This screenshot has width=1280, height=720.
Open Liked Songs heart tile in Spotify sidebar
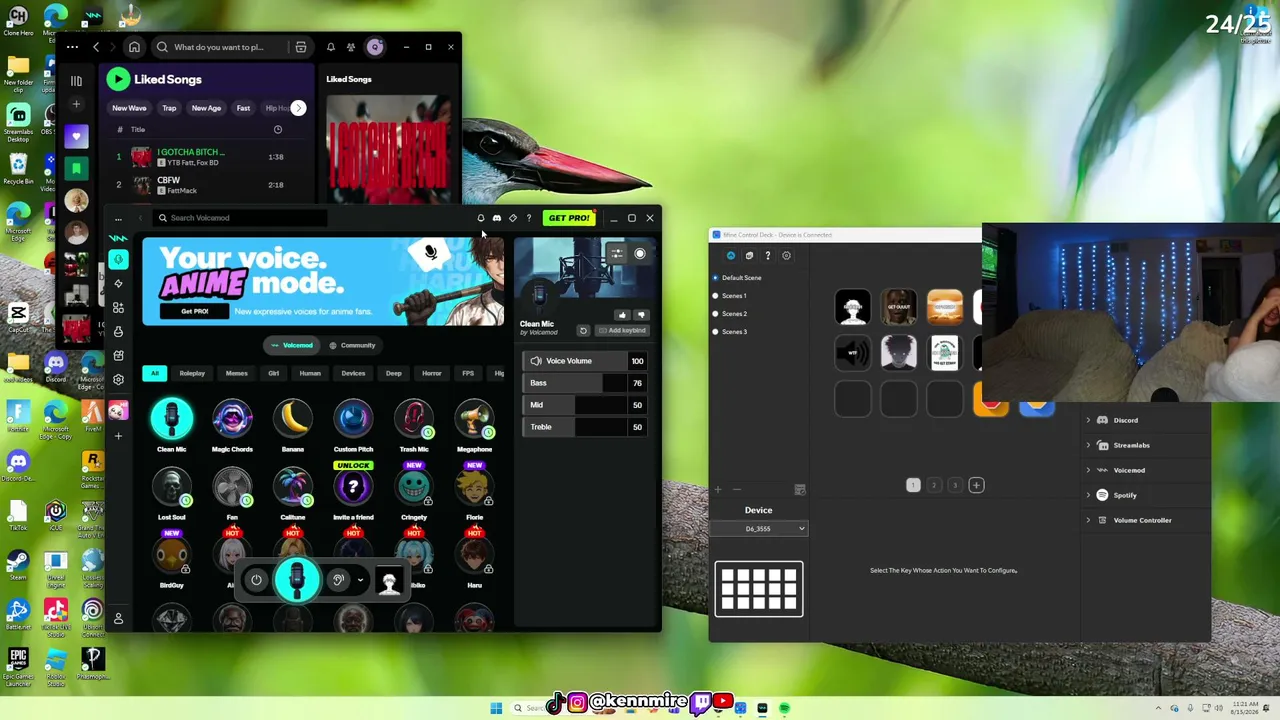pyautogui.click(x=76, y=136)
